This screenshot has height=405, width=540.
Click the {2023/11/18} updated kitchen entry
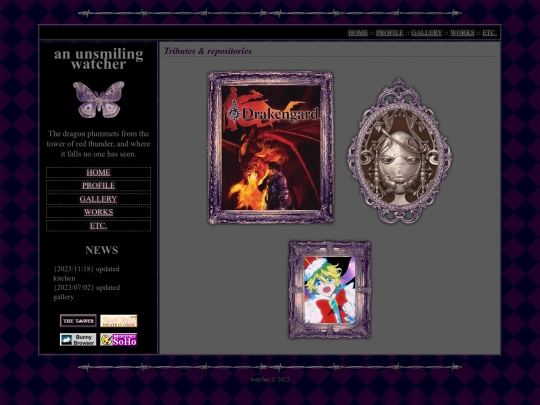[x=86, y=273]
